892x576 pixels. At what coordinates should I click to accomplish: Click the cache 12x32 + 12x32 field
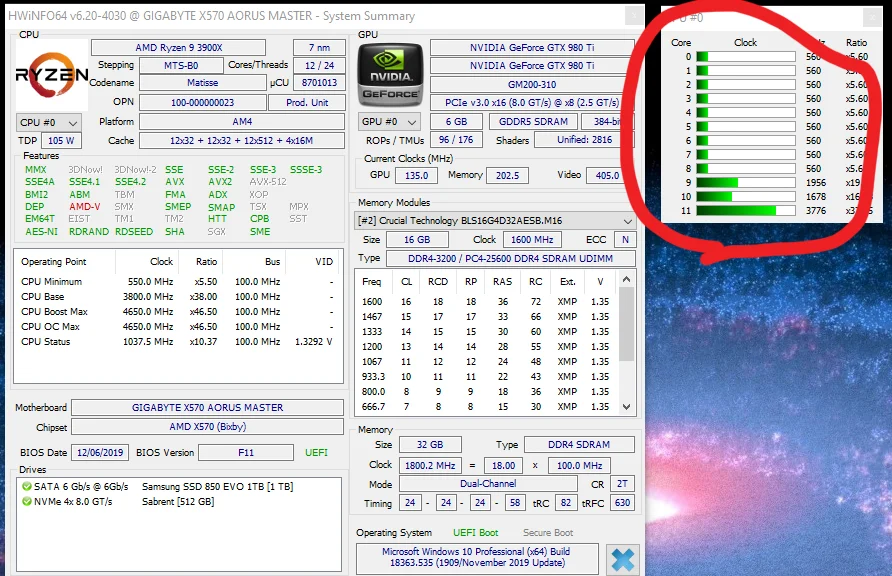pyautogui.click(x=242, y=140)
